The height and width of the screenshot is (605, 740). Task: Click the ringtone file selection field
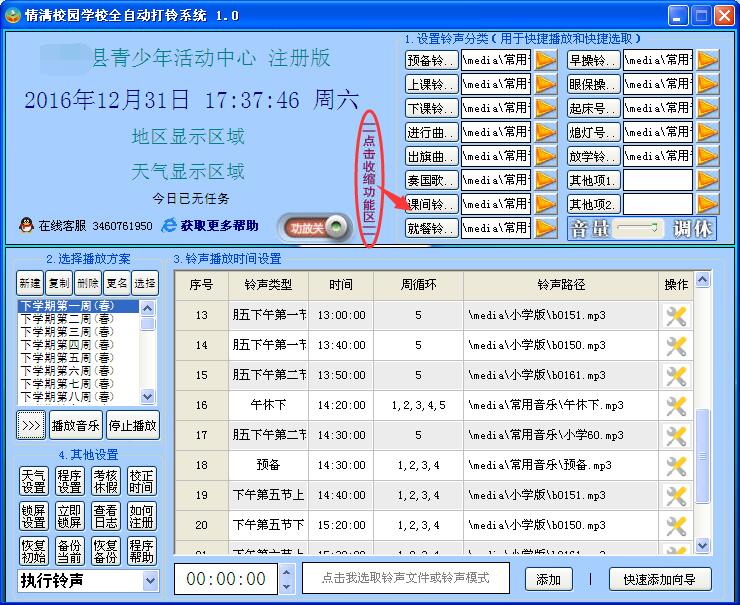point(404,579)
